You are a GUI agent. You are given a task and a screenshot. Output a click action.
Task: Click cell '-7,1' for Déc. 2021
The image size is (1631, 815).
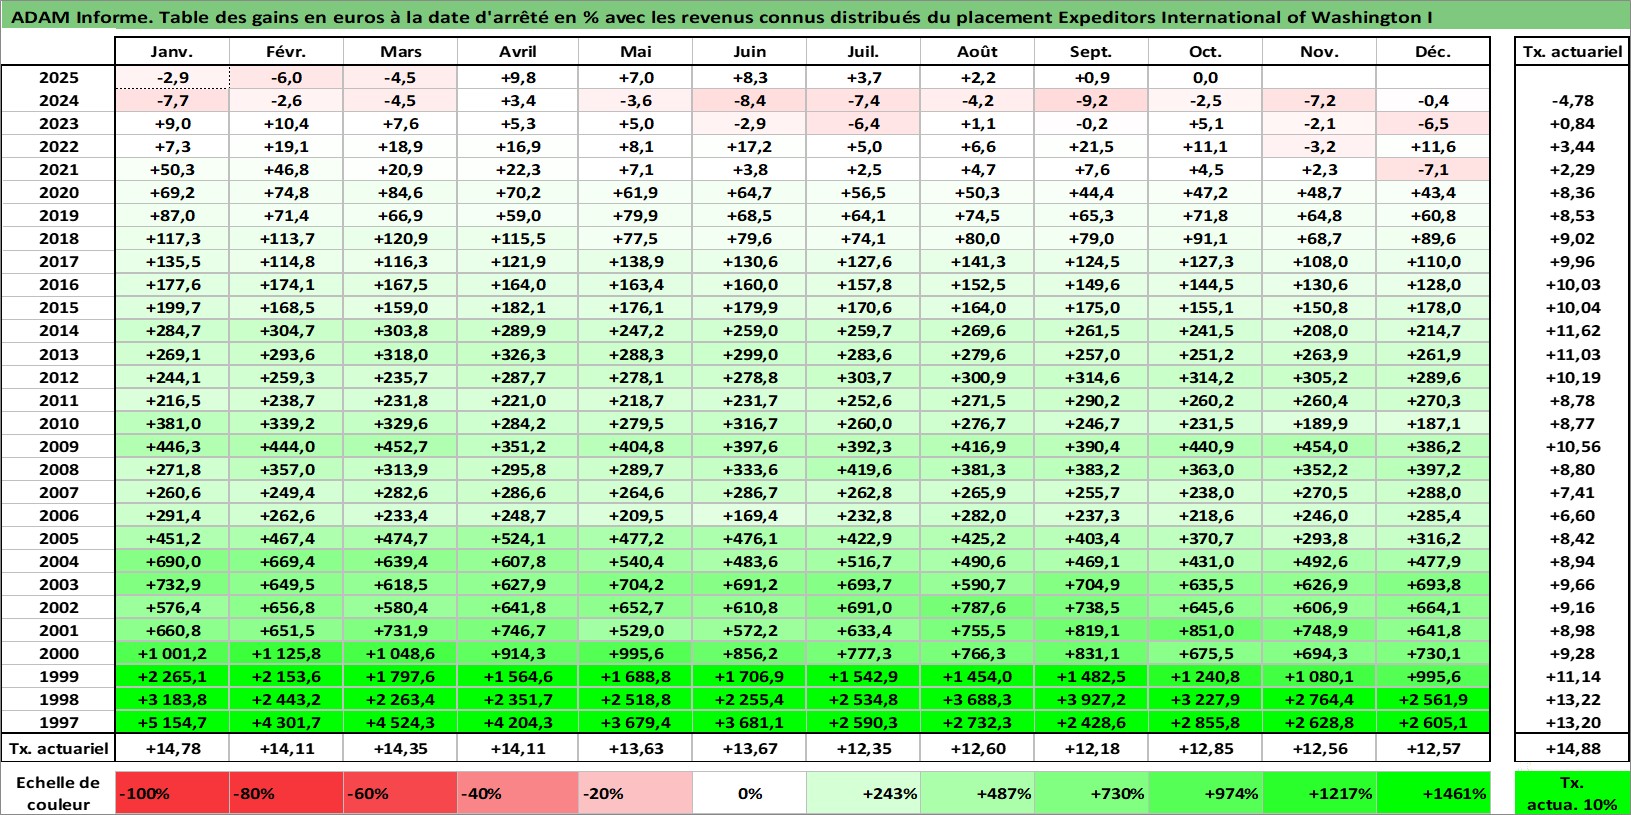click(x=1433, y=169)
